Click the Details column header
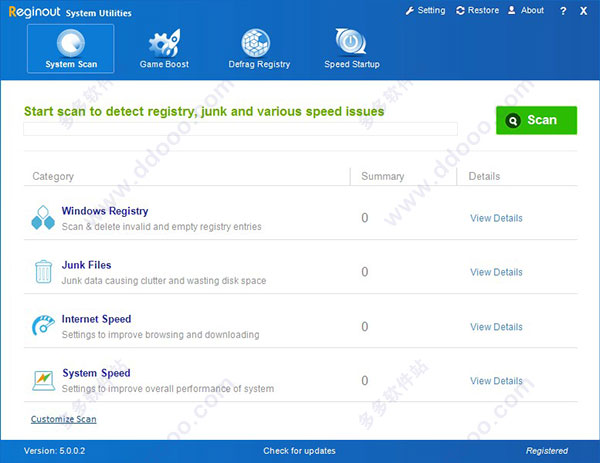Screen dimensions: 600x463 484,176
